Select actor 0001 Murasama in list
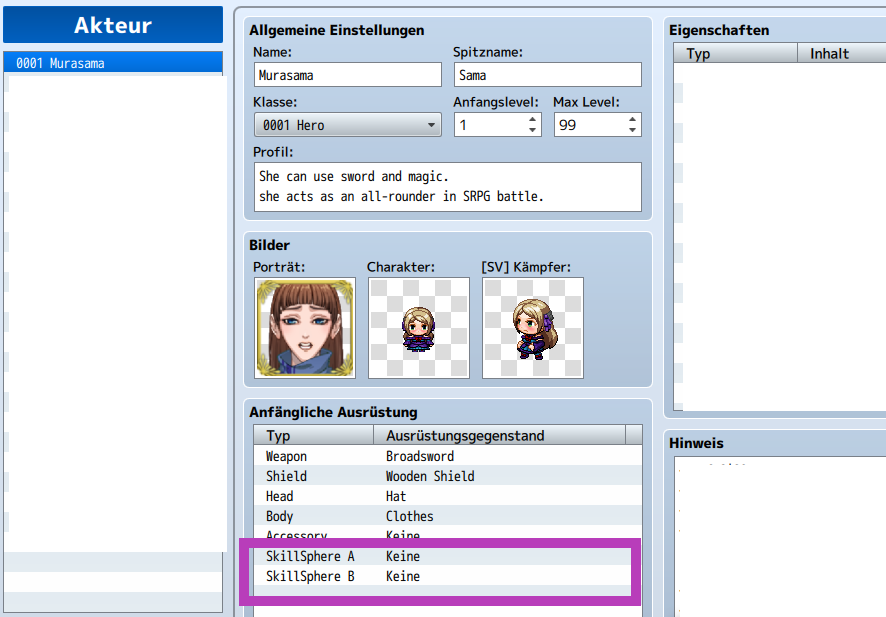 [113, 63]
